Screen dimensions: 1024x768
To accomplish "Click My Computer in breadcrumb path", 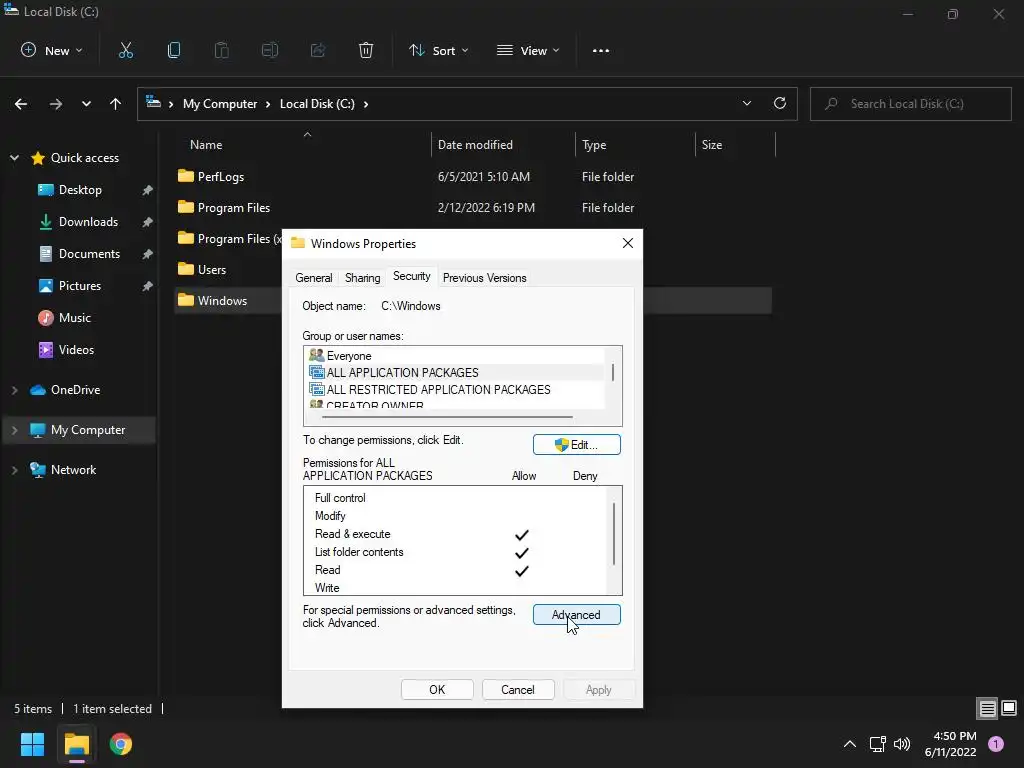I will [220, 104].
